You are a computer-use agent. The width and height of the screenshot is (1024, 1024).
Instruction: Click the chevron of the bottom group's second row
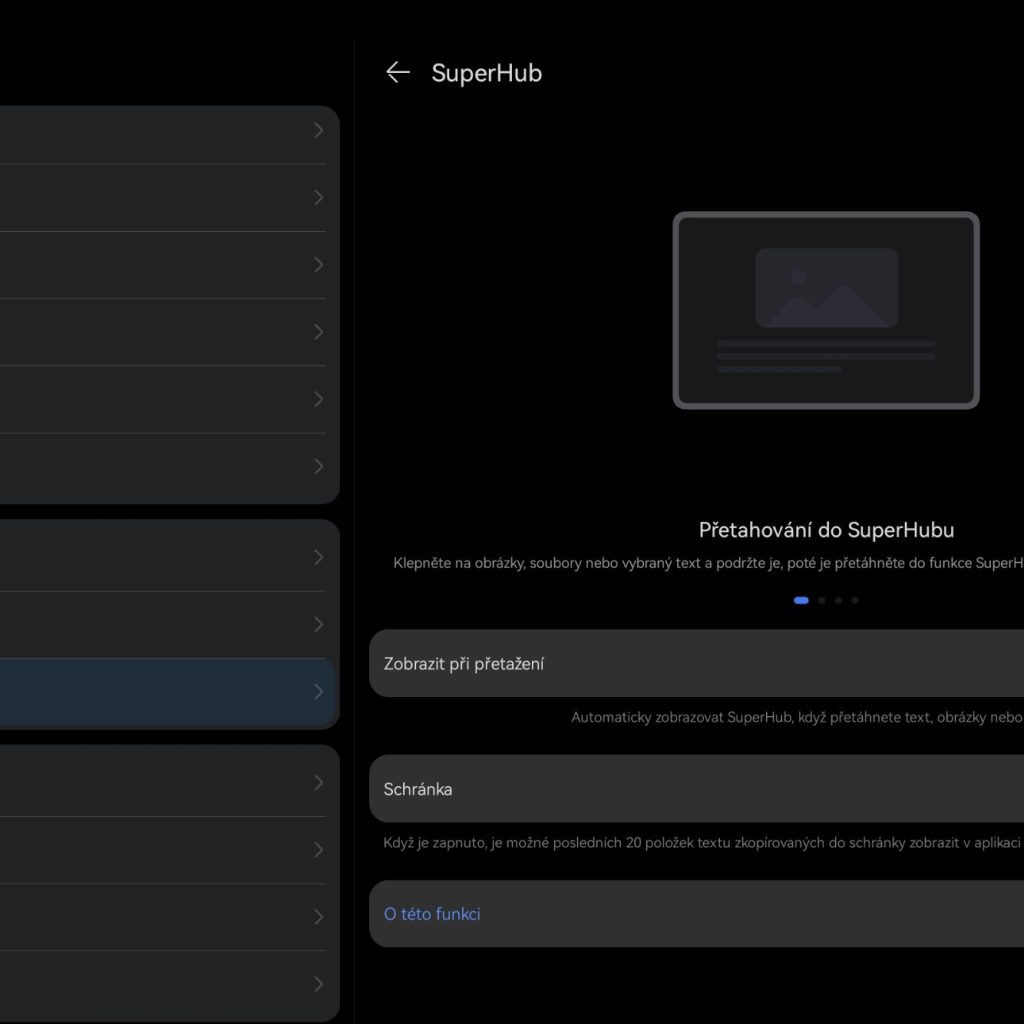coord(318,850)
